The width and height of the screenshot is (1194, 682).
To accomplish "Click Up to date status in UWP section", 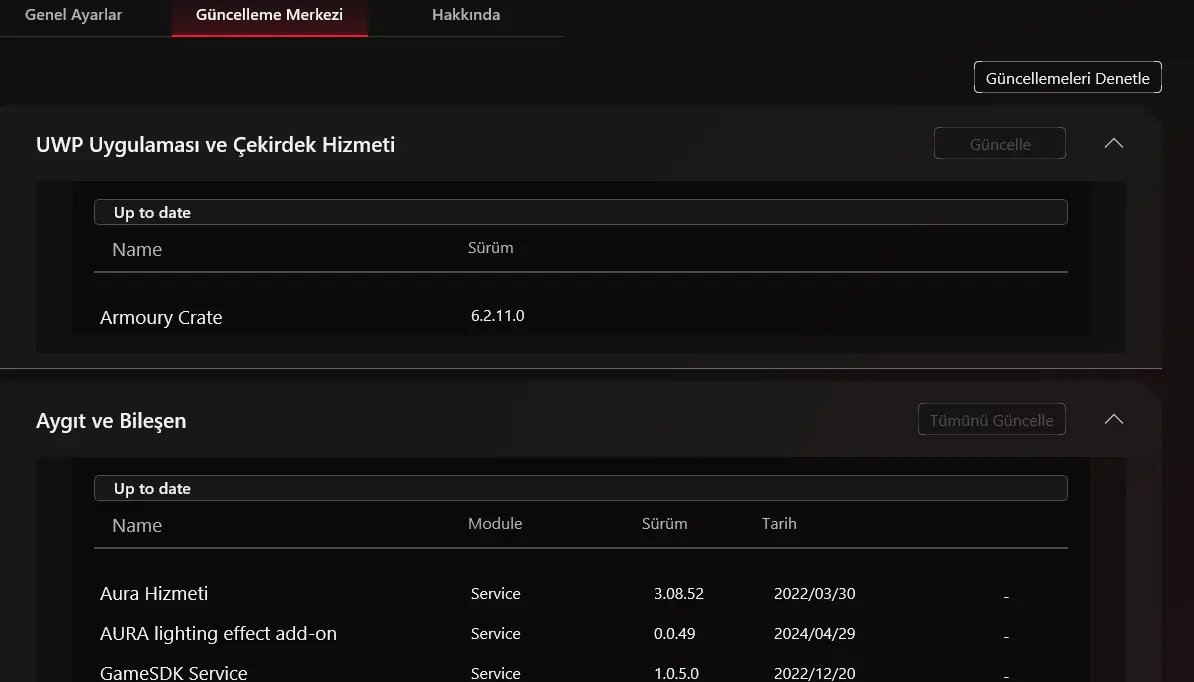I will point(580,212).
